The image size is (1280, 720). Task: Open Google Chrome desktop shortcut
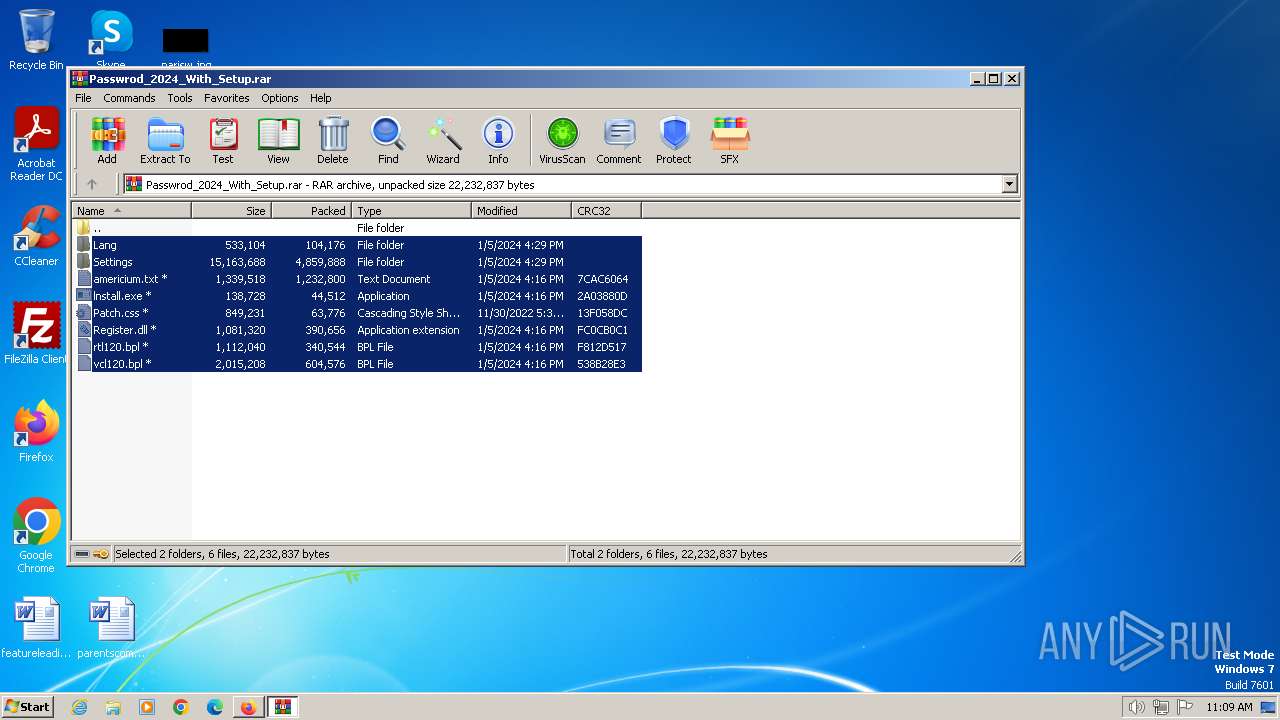(36, 536)
